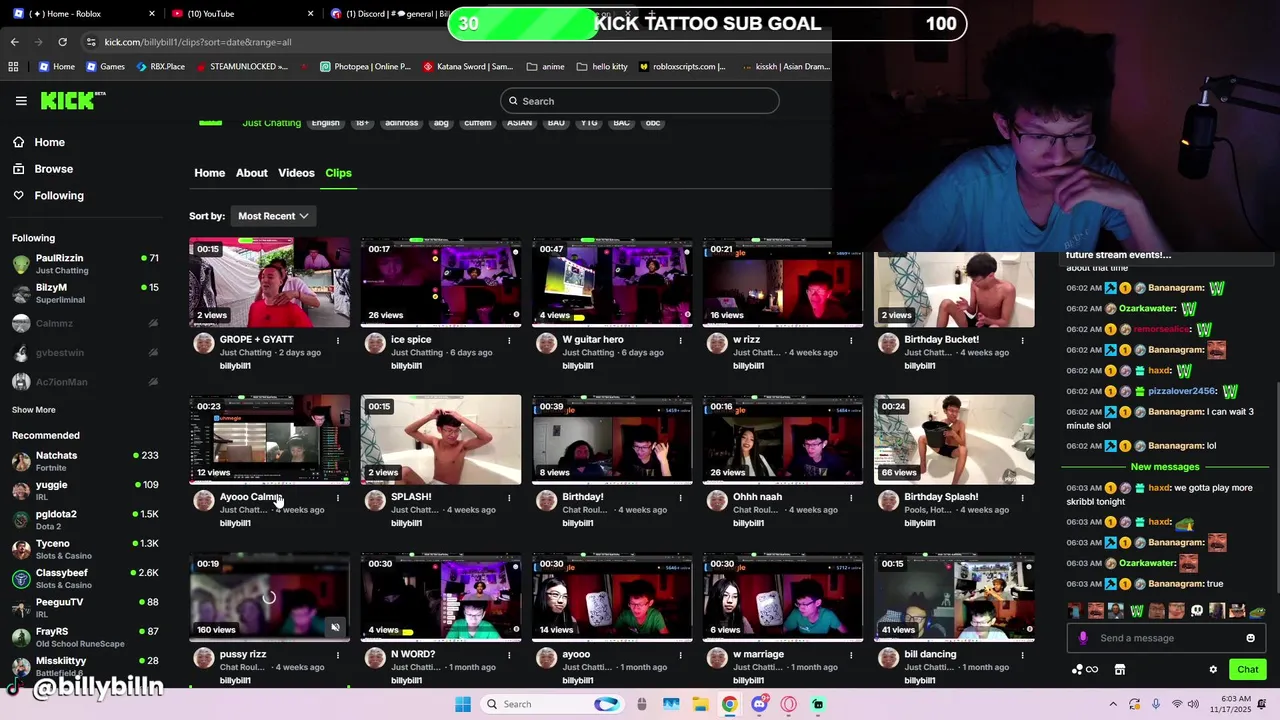1280x720 pixels.
Task: Open Discord from the taskbar
Action: [759, 704]
